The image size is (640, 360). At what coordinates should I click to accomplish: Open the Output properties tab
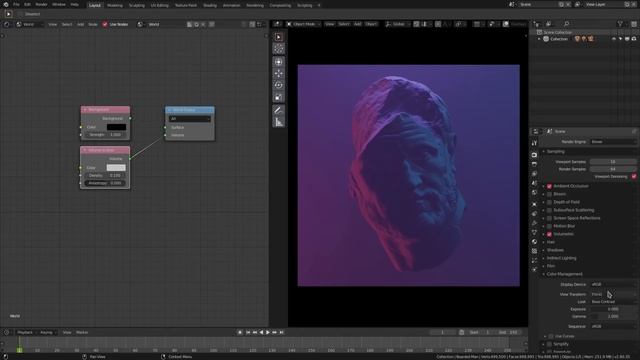(534, 164)
